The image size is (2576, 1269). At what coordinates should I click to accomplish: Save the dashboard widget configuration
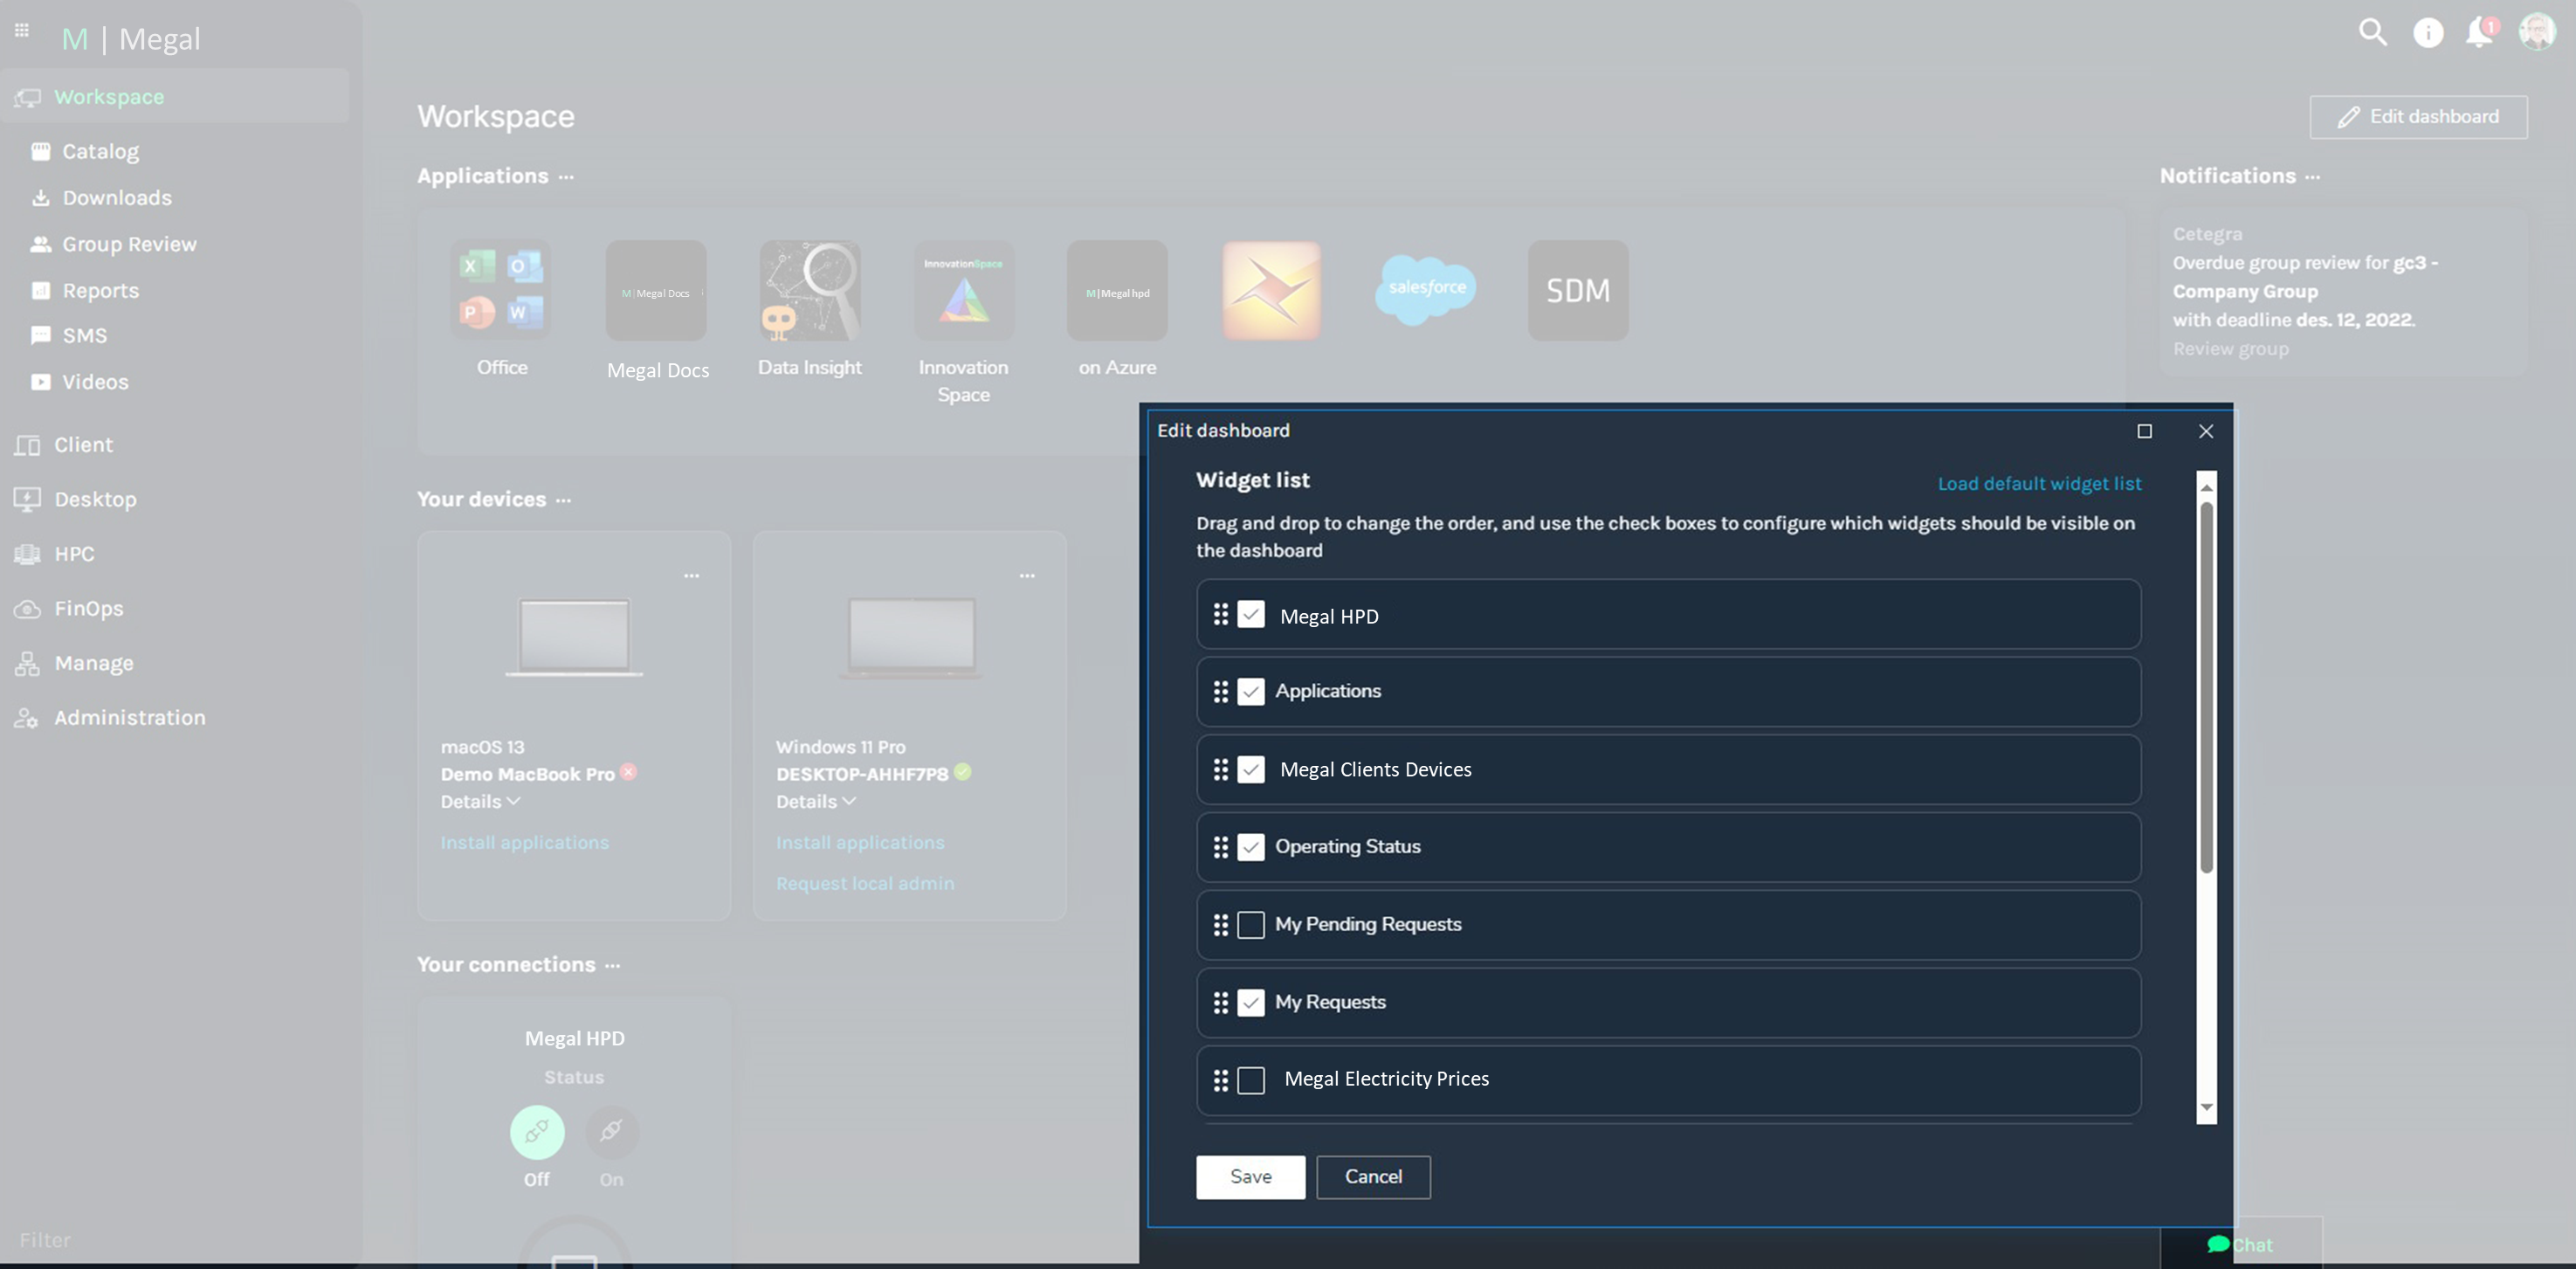(x=1250, y=1177)
